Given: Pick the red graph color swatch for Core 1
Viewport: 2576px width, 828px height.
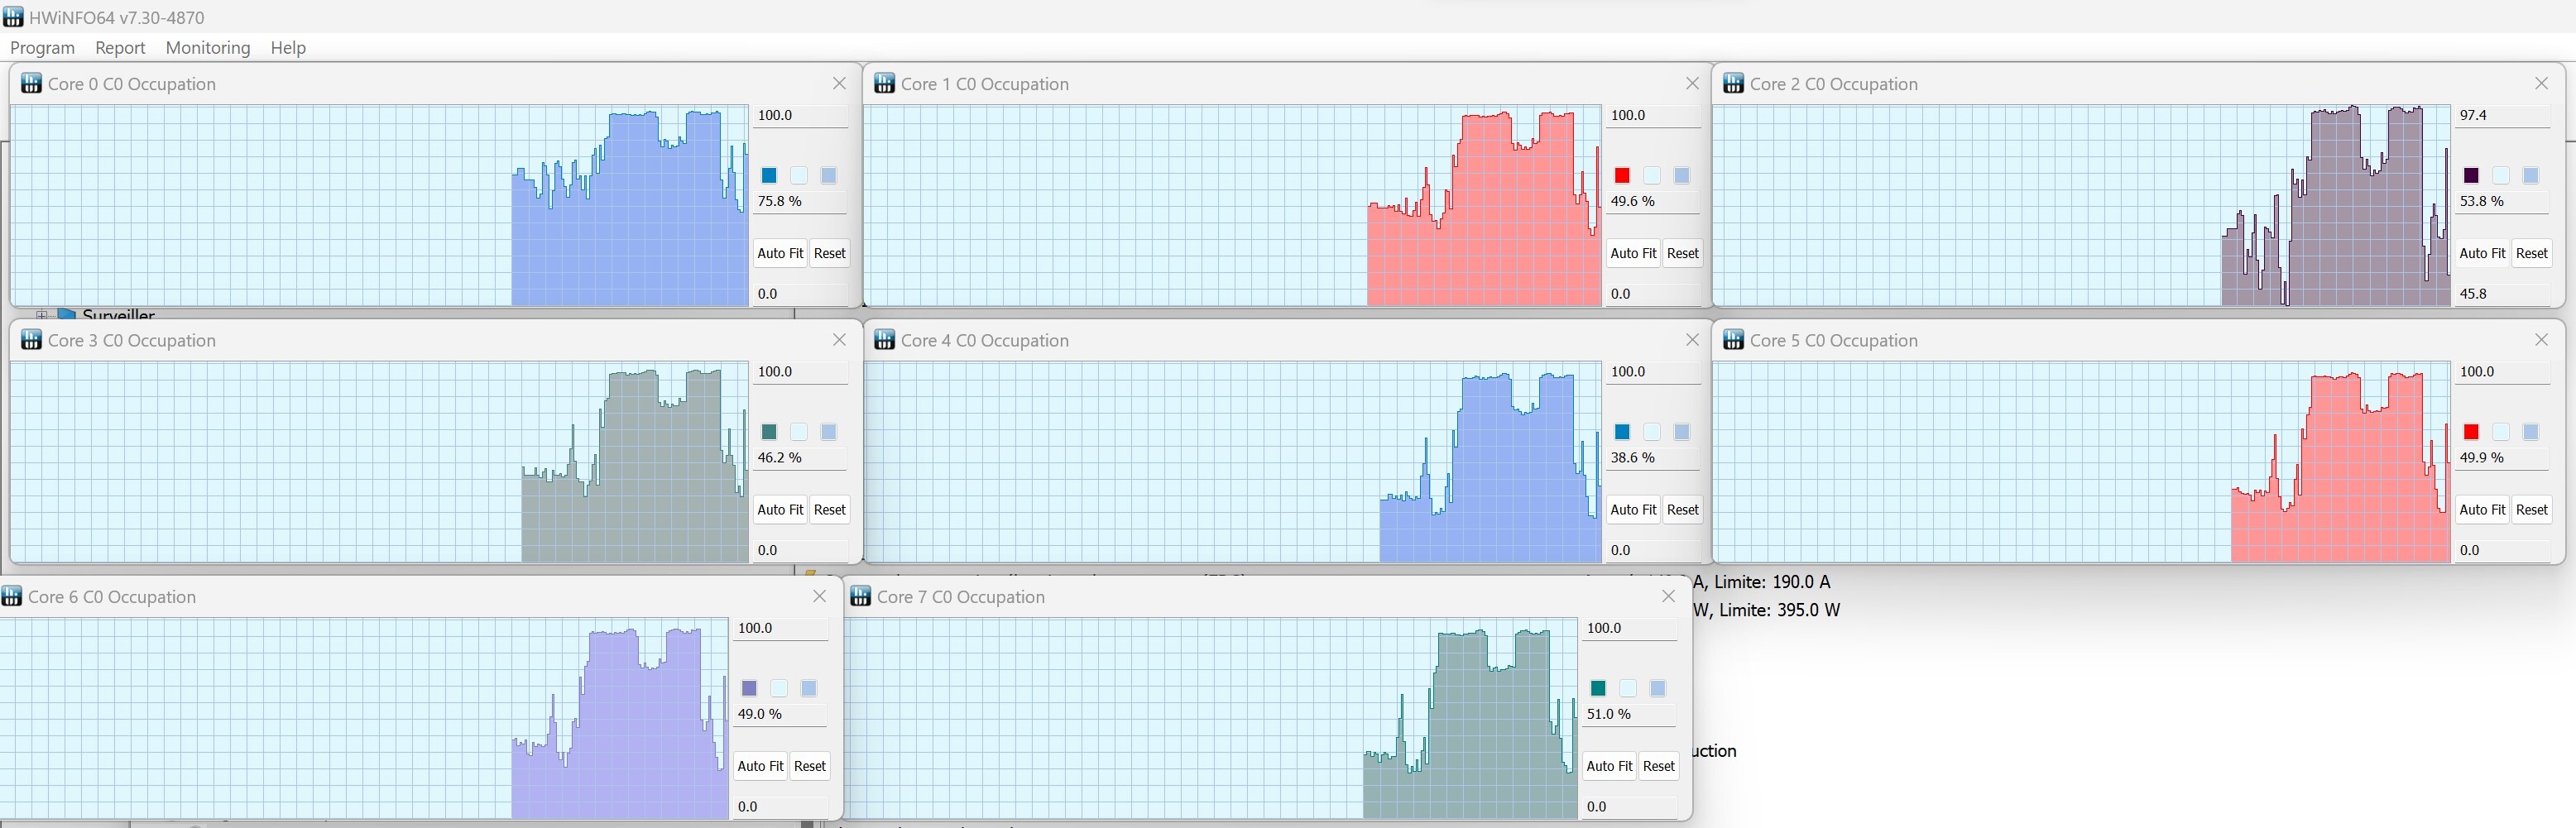Looking at the screenshot, I should 1622,176.
